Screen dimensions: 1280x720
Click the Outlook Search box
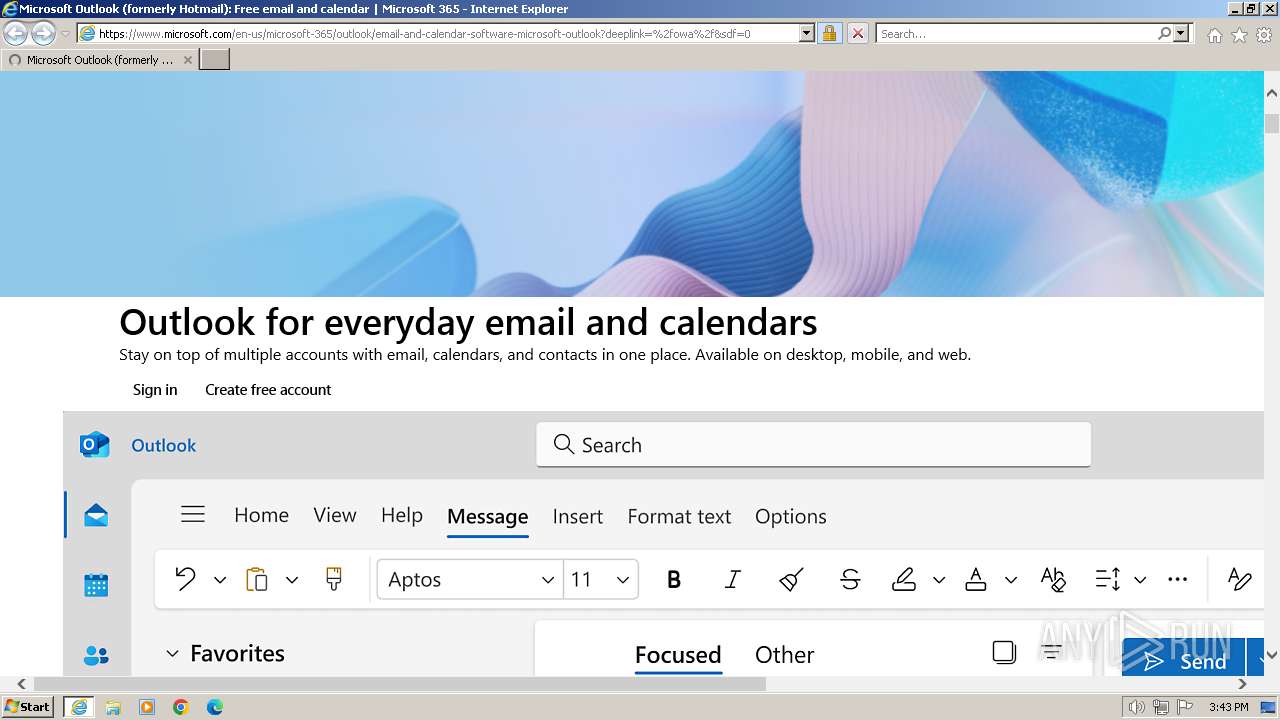[813, 444]
